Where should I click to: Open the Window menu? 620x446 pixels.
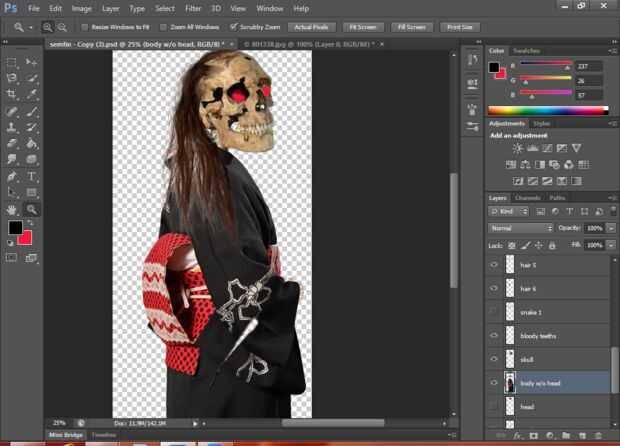pyautogui.click(x=270, y=8)
